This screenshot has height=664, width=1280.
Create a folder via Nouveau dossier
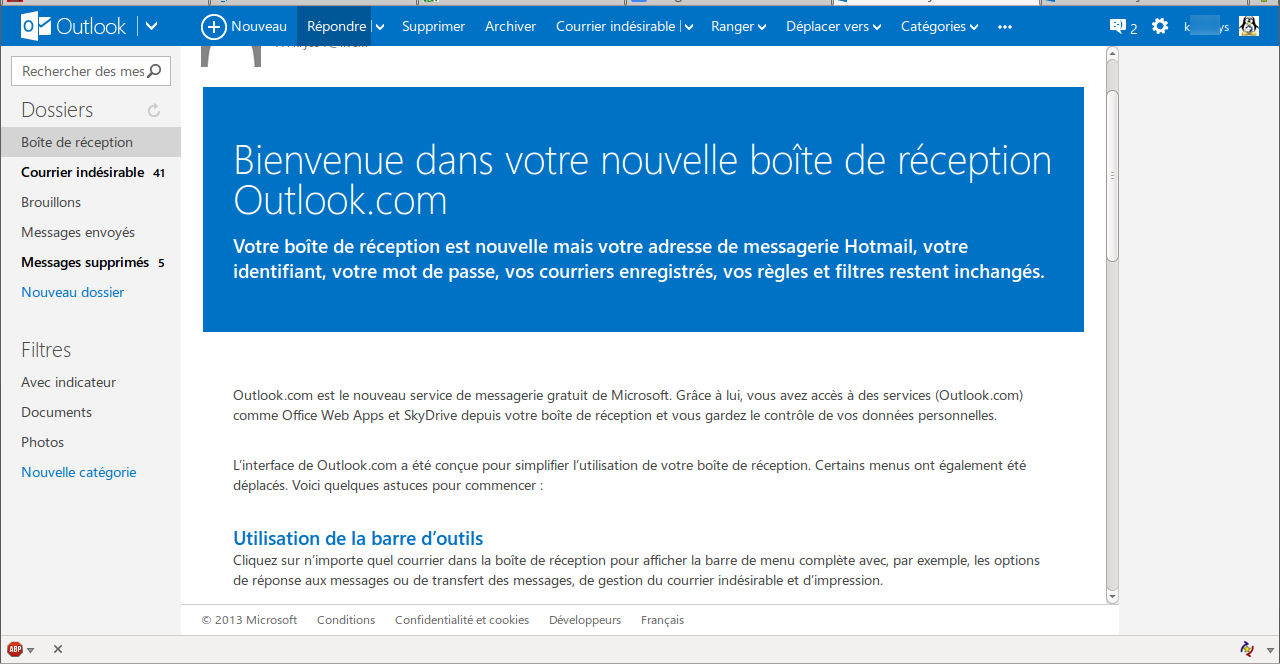point(73,292)
